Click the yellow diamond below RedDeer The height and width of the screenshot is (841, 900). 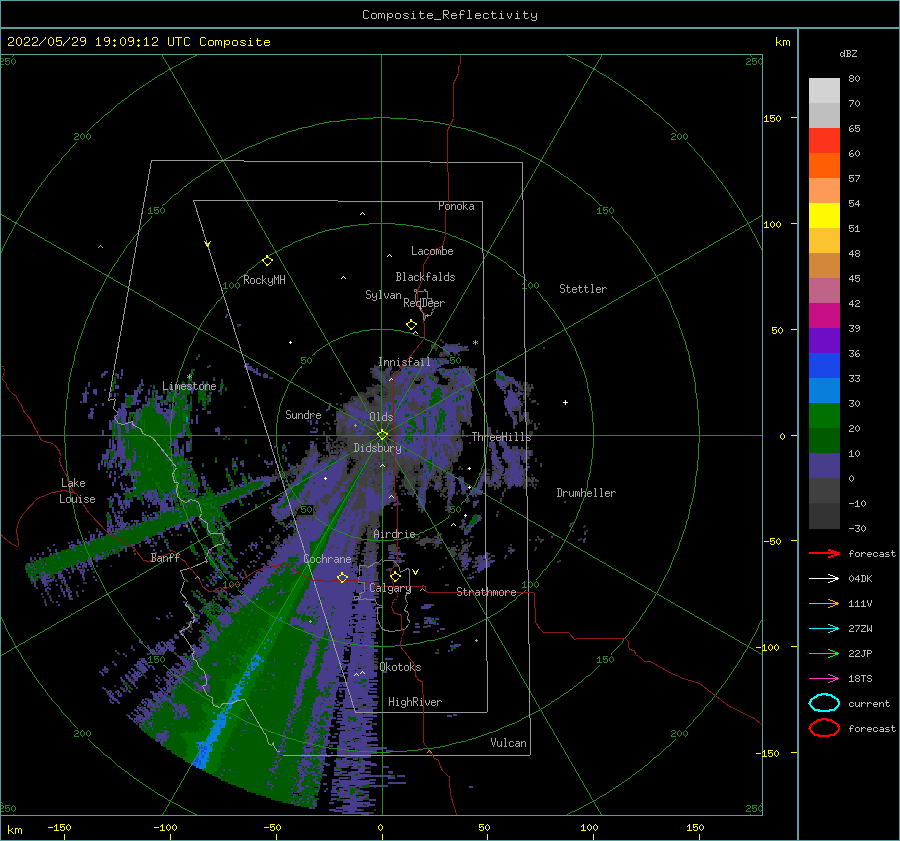point(411,324)
